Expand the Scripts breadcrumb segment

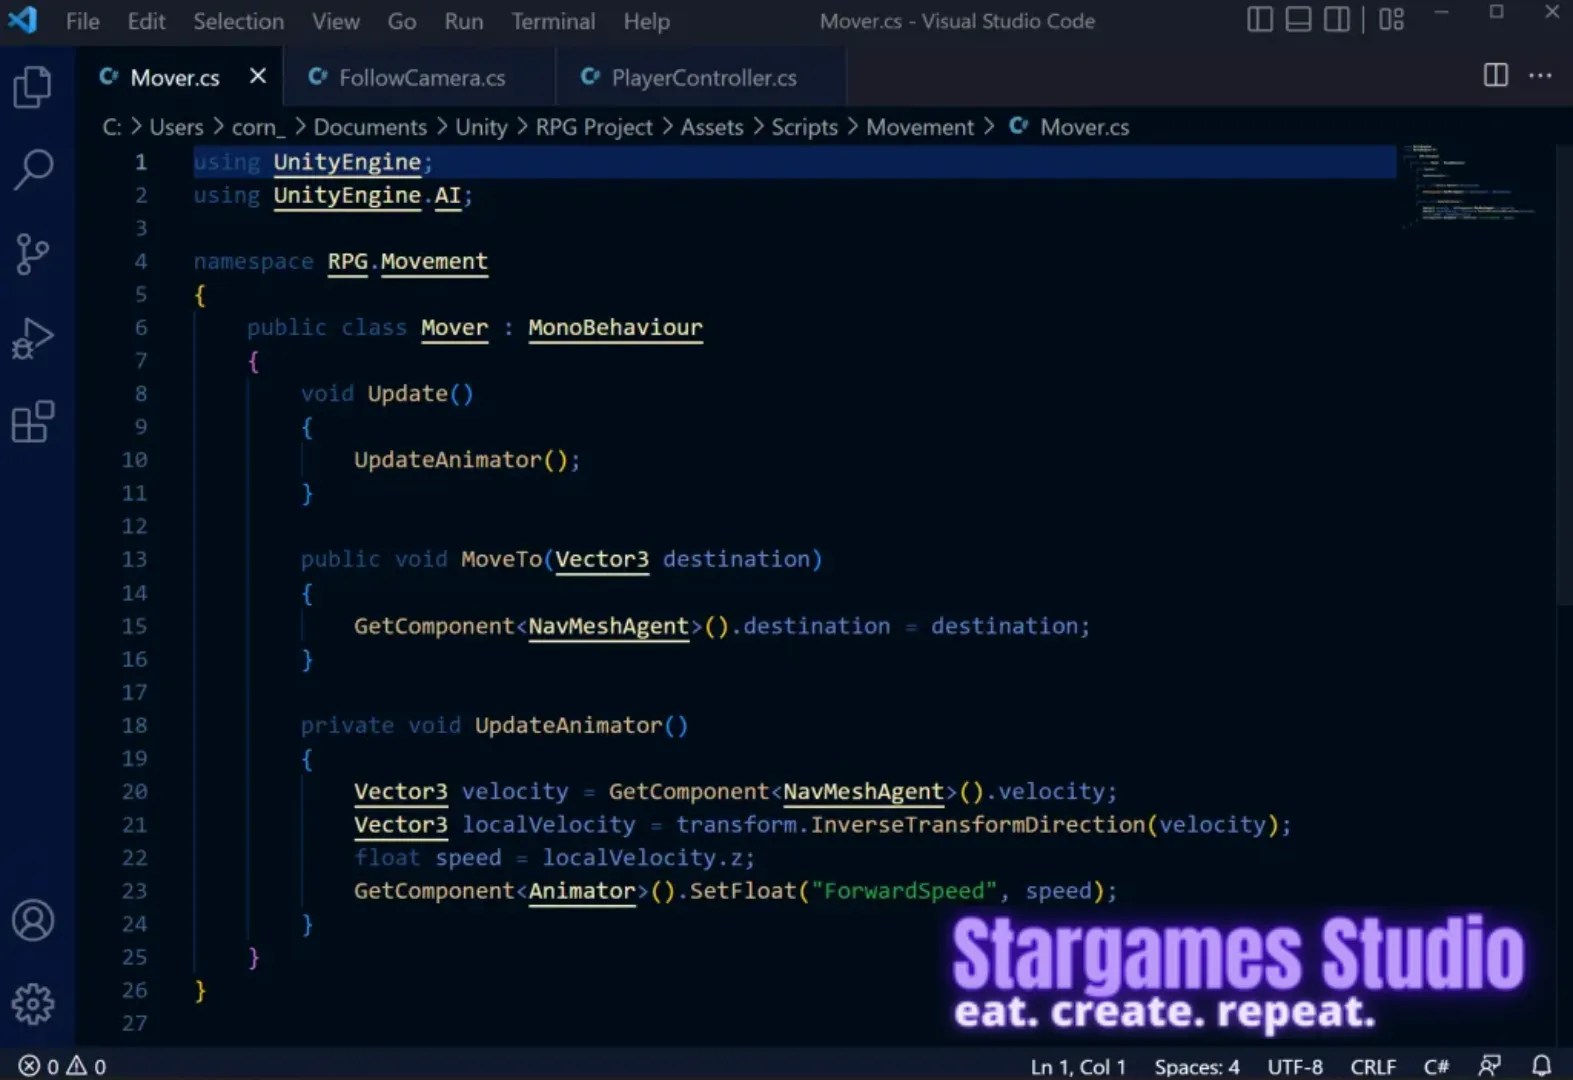click(804, 127)
